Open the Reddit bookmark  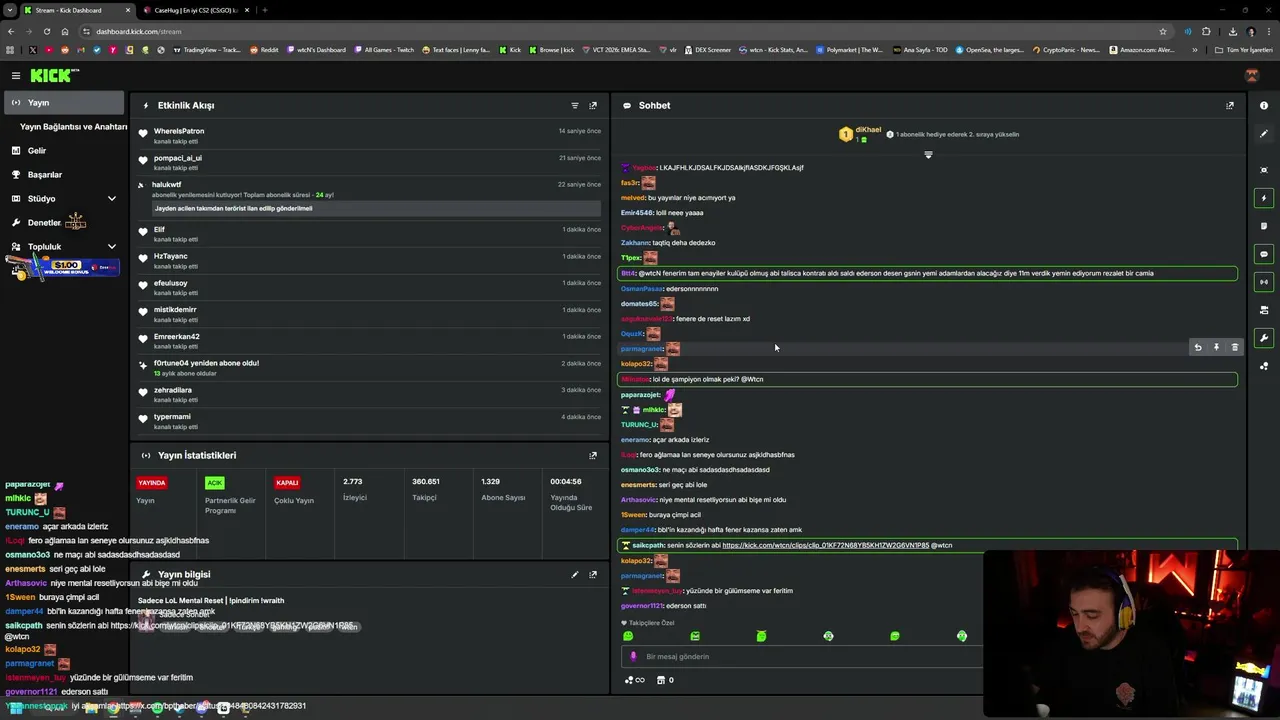coord(264,49)
